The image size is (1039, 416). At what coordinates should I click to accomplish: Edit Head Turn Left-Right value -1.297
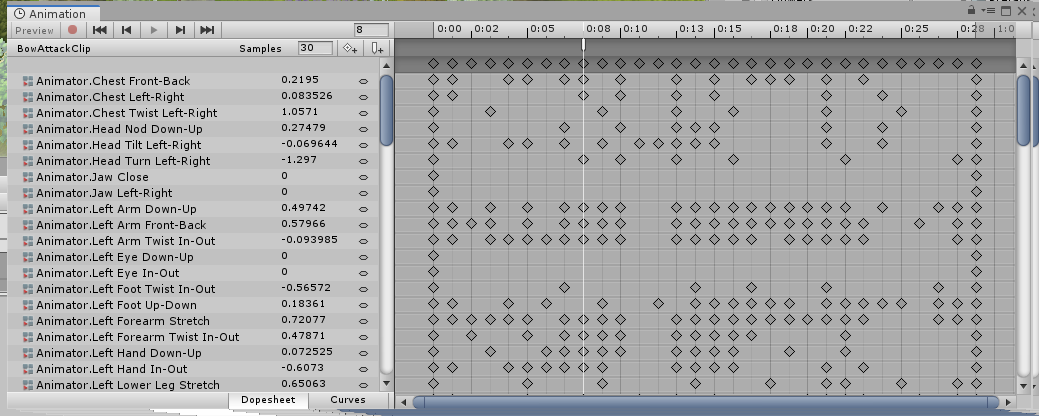[x=299, y=160]
